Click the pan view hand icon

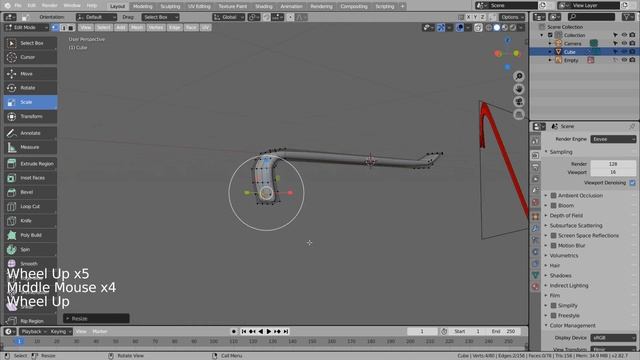(519, 89)
